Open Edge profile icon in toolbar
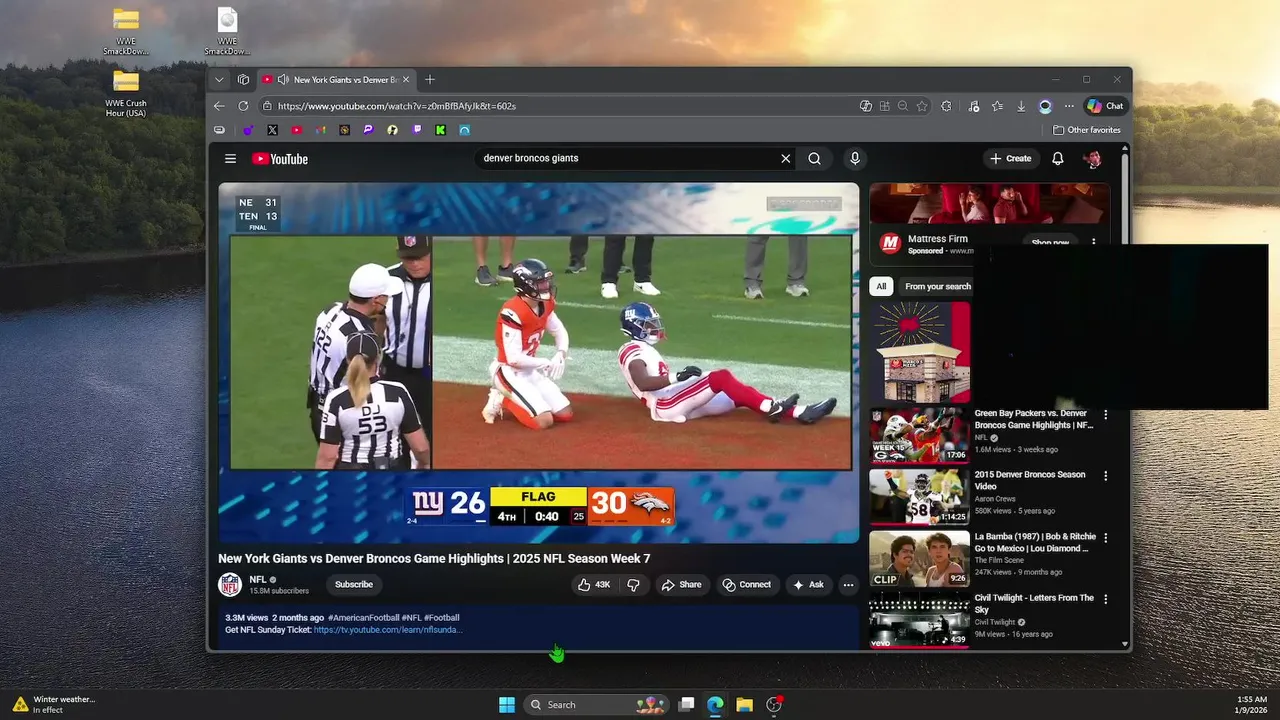Screen dimensions: 1280x720 coord(1045,106)
